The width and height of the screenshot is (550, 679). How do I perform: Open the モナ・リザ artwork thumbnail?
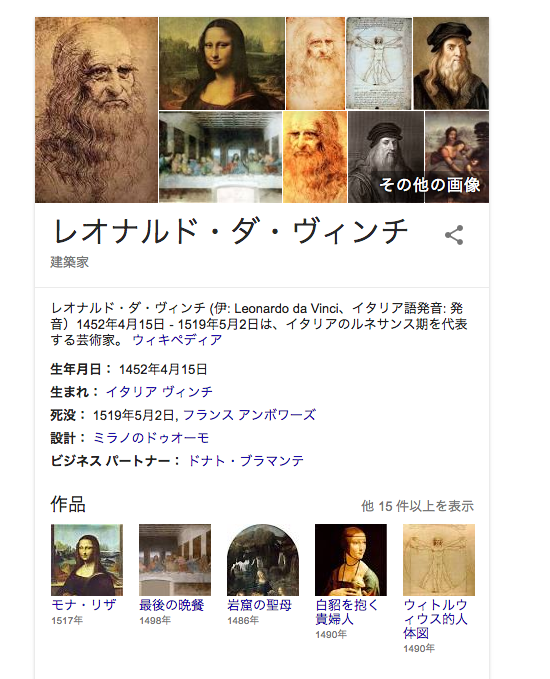click(x=87, y=560)
